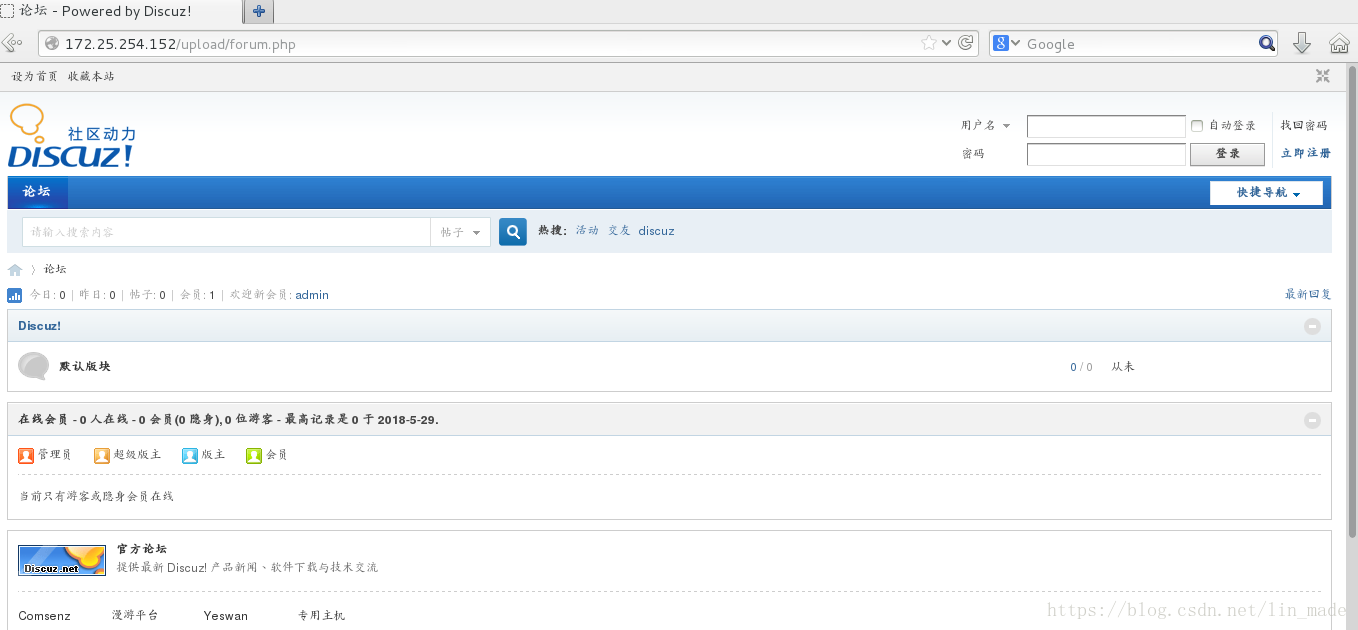Image resolution: width=1358 pixels, height=630 pixels.
Task: Click the 登录 button
Action: 1227,154
